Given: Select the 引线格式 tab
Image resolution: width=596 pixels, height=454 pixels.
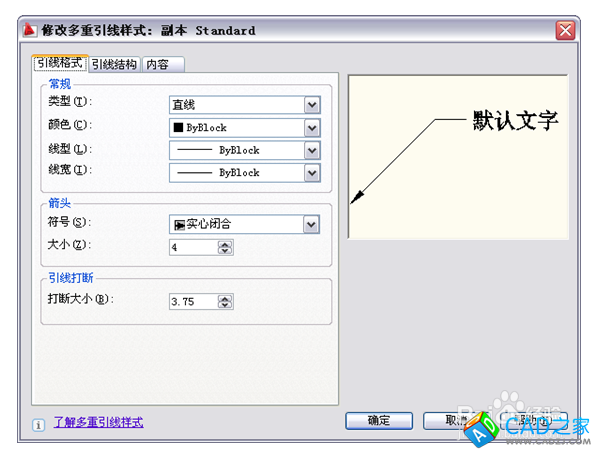Looking at the screenshot, I should click(x=60, y=63).
